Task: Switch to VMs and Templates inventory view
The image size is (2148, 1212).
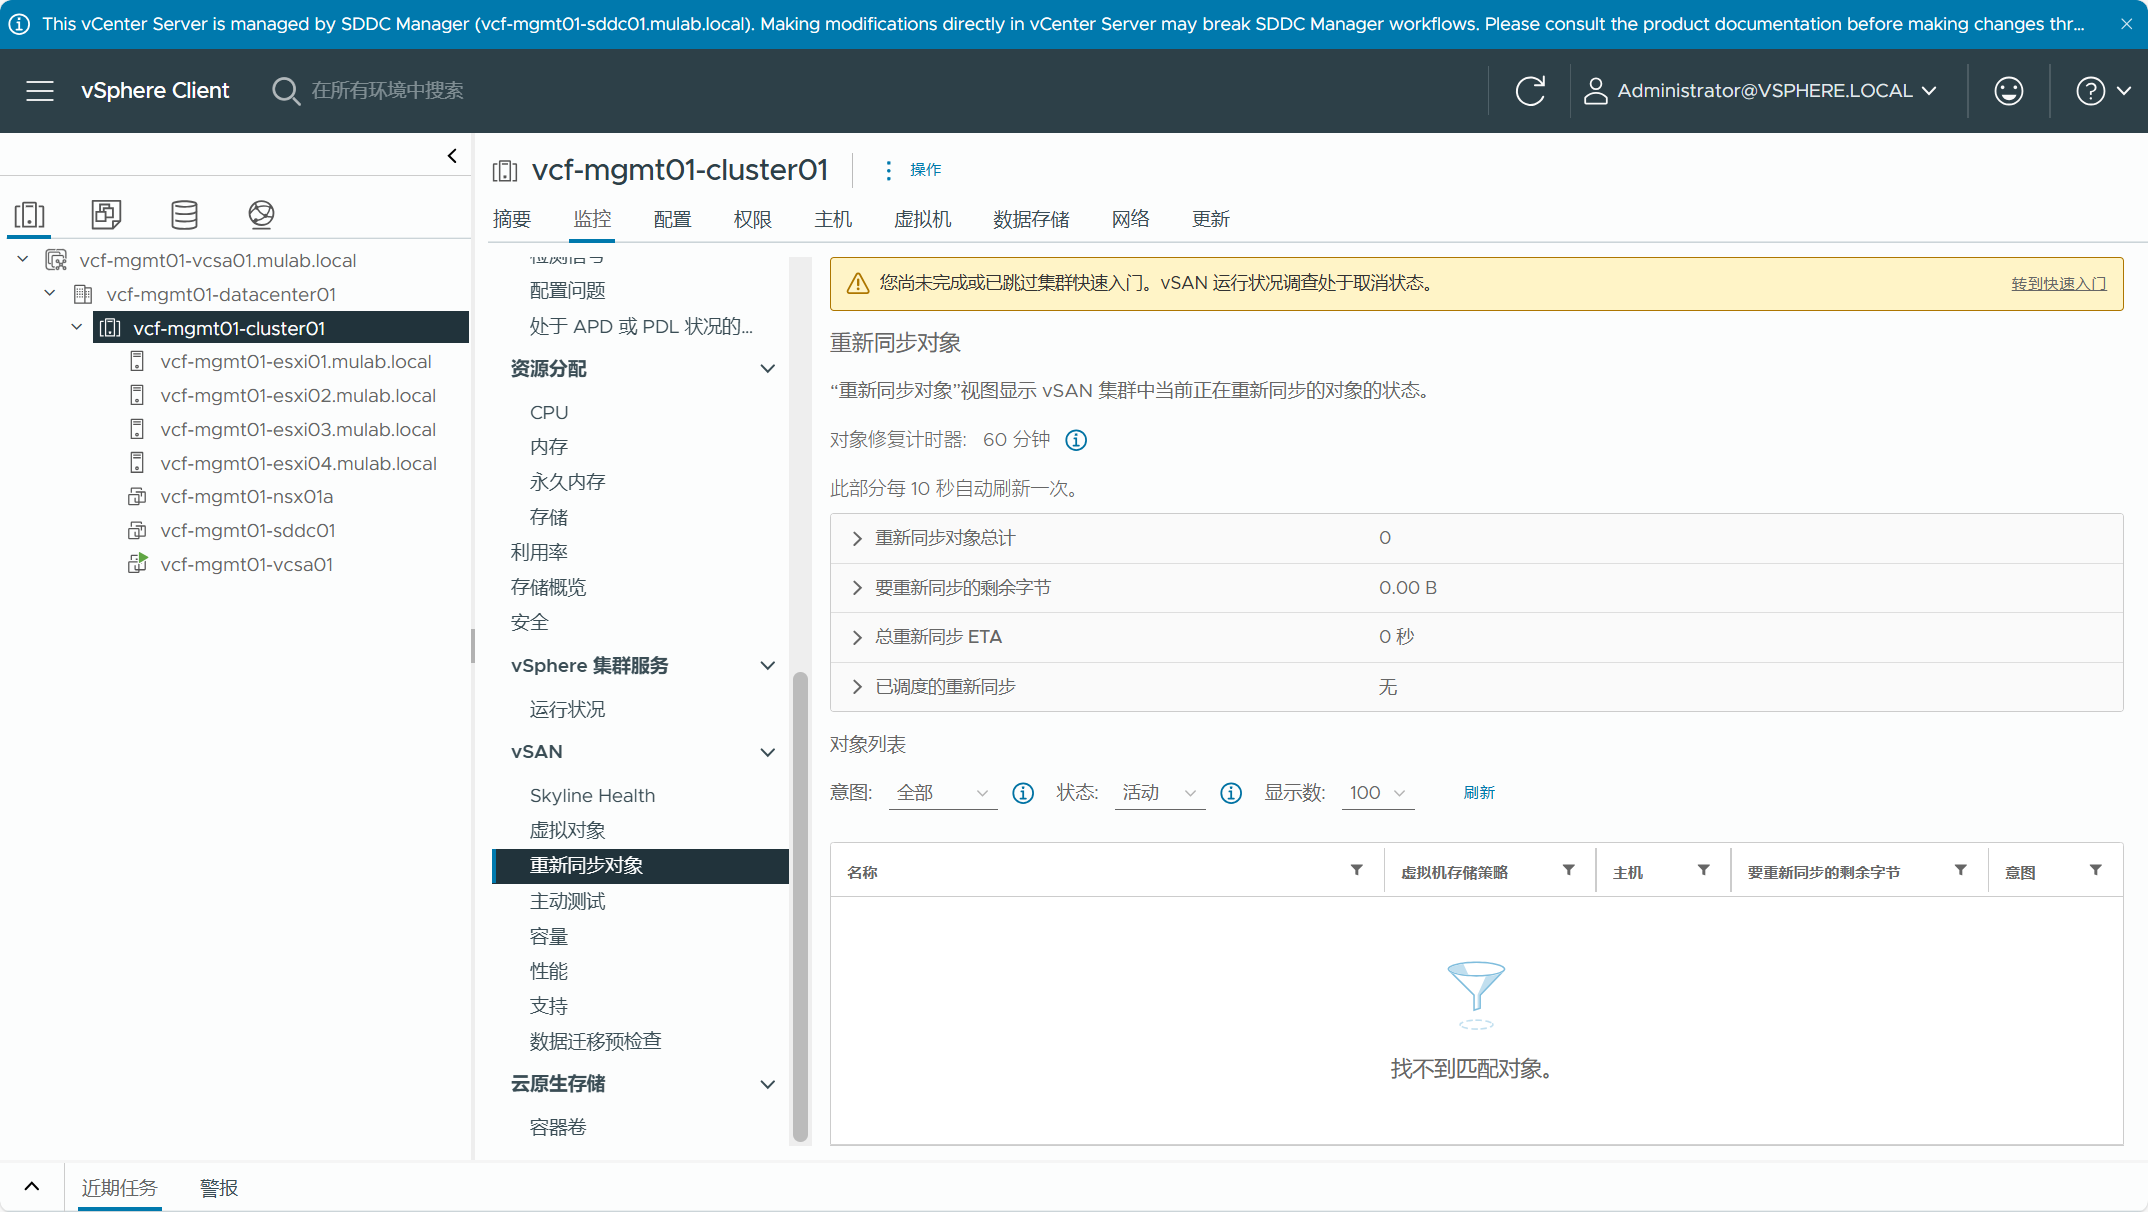Action: pyautogui.click(x=106, y=214)
